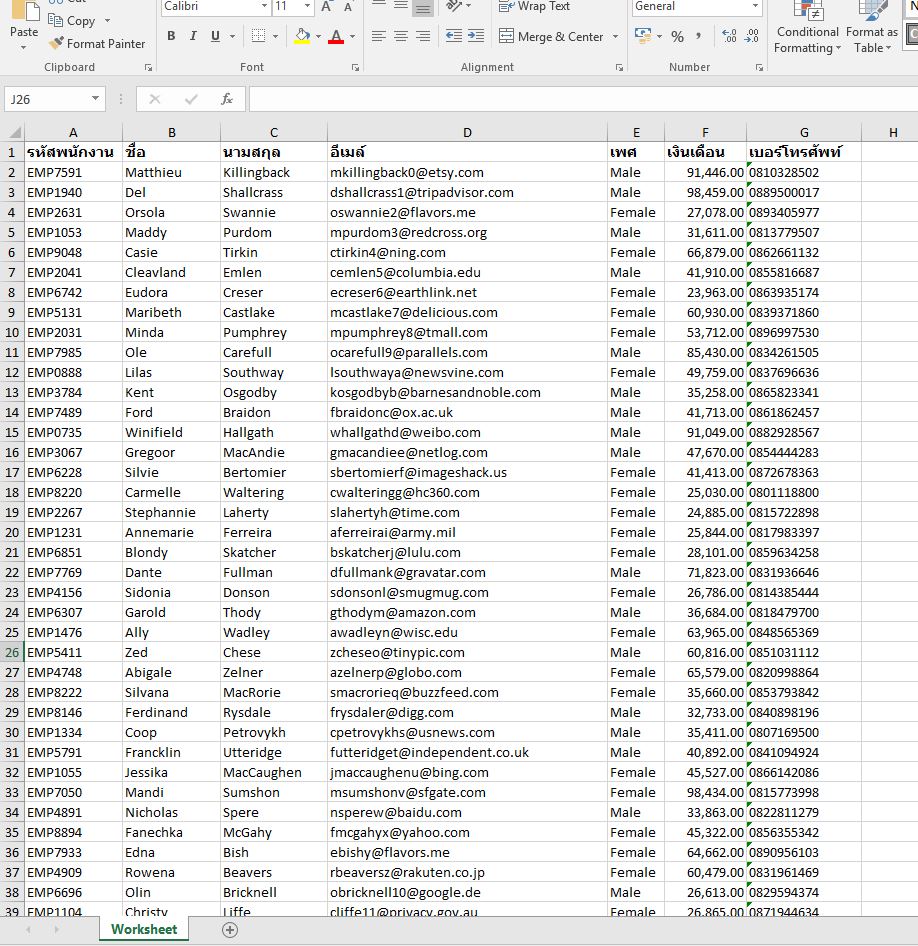Open Conditional Formatting menu
The image size is (918, 946).
pyautogui.click(x=807, y=27)
